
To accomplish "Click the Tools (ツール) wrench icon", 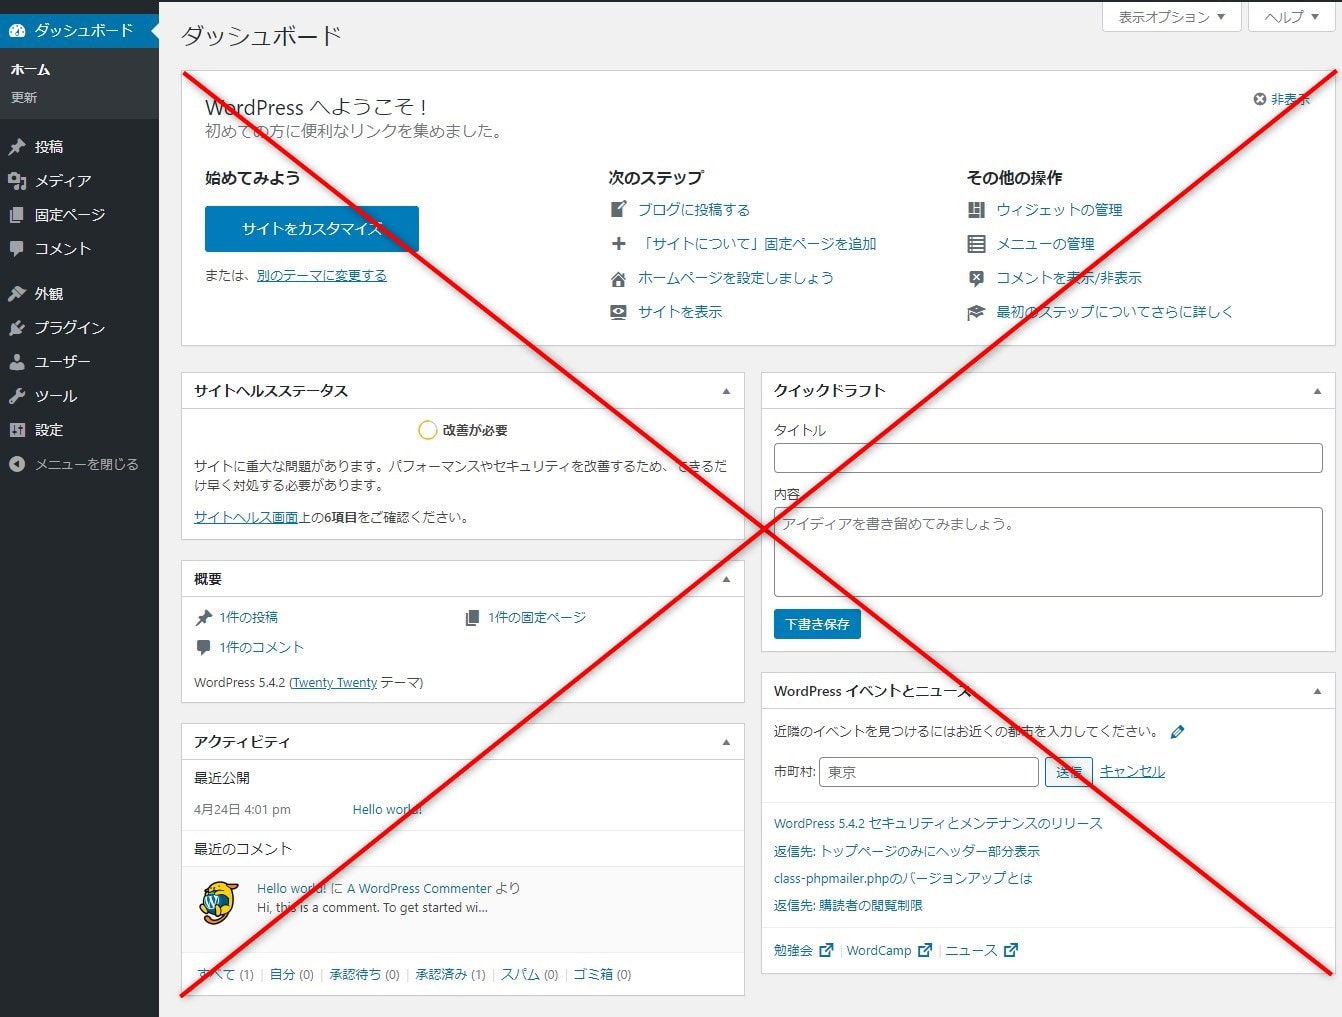I will click(17, 396).
